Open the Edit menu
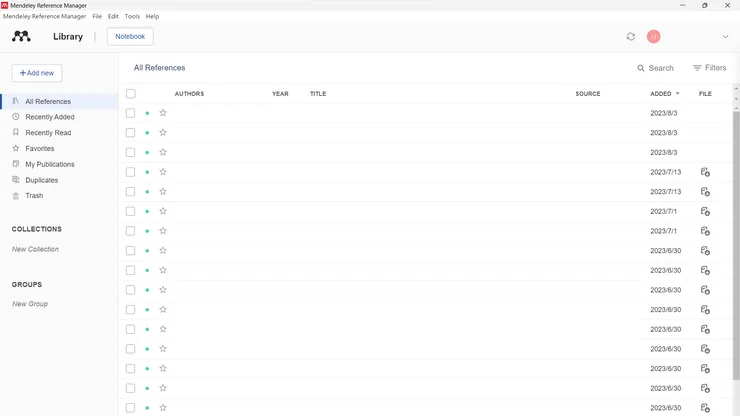 [x=113, y=16]
